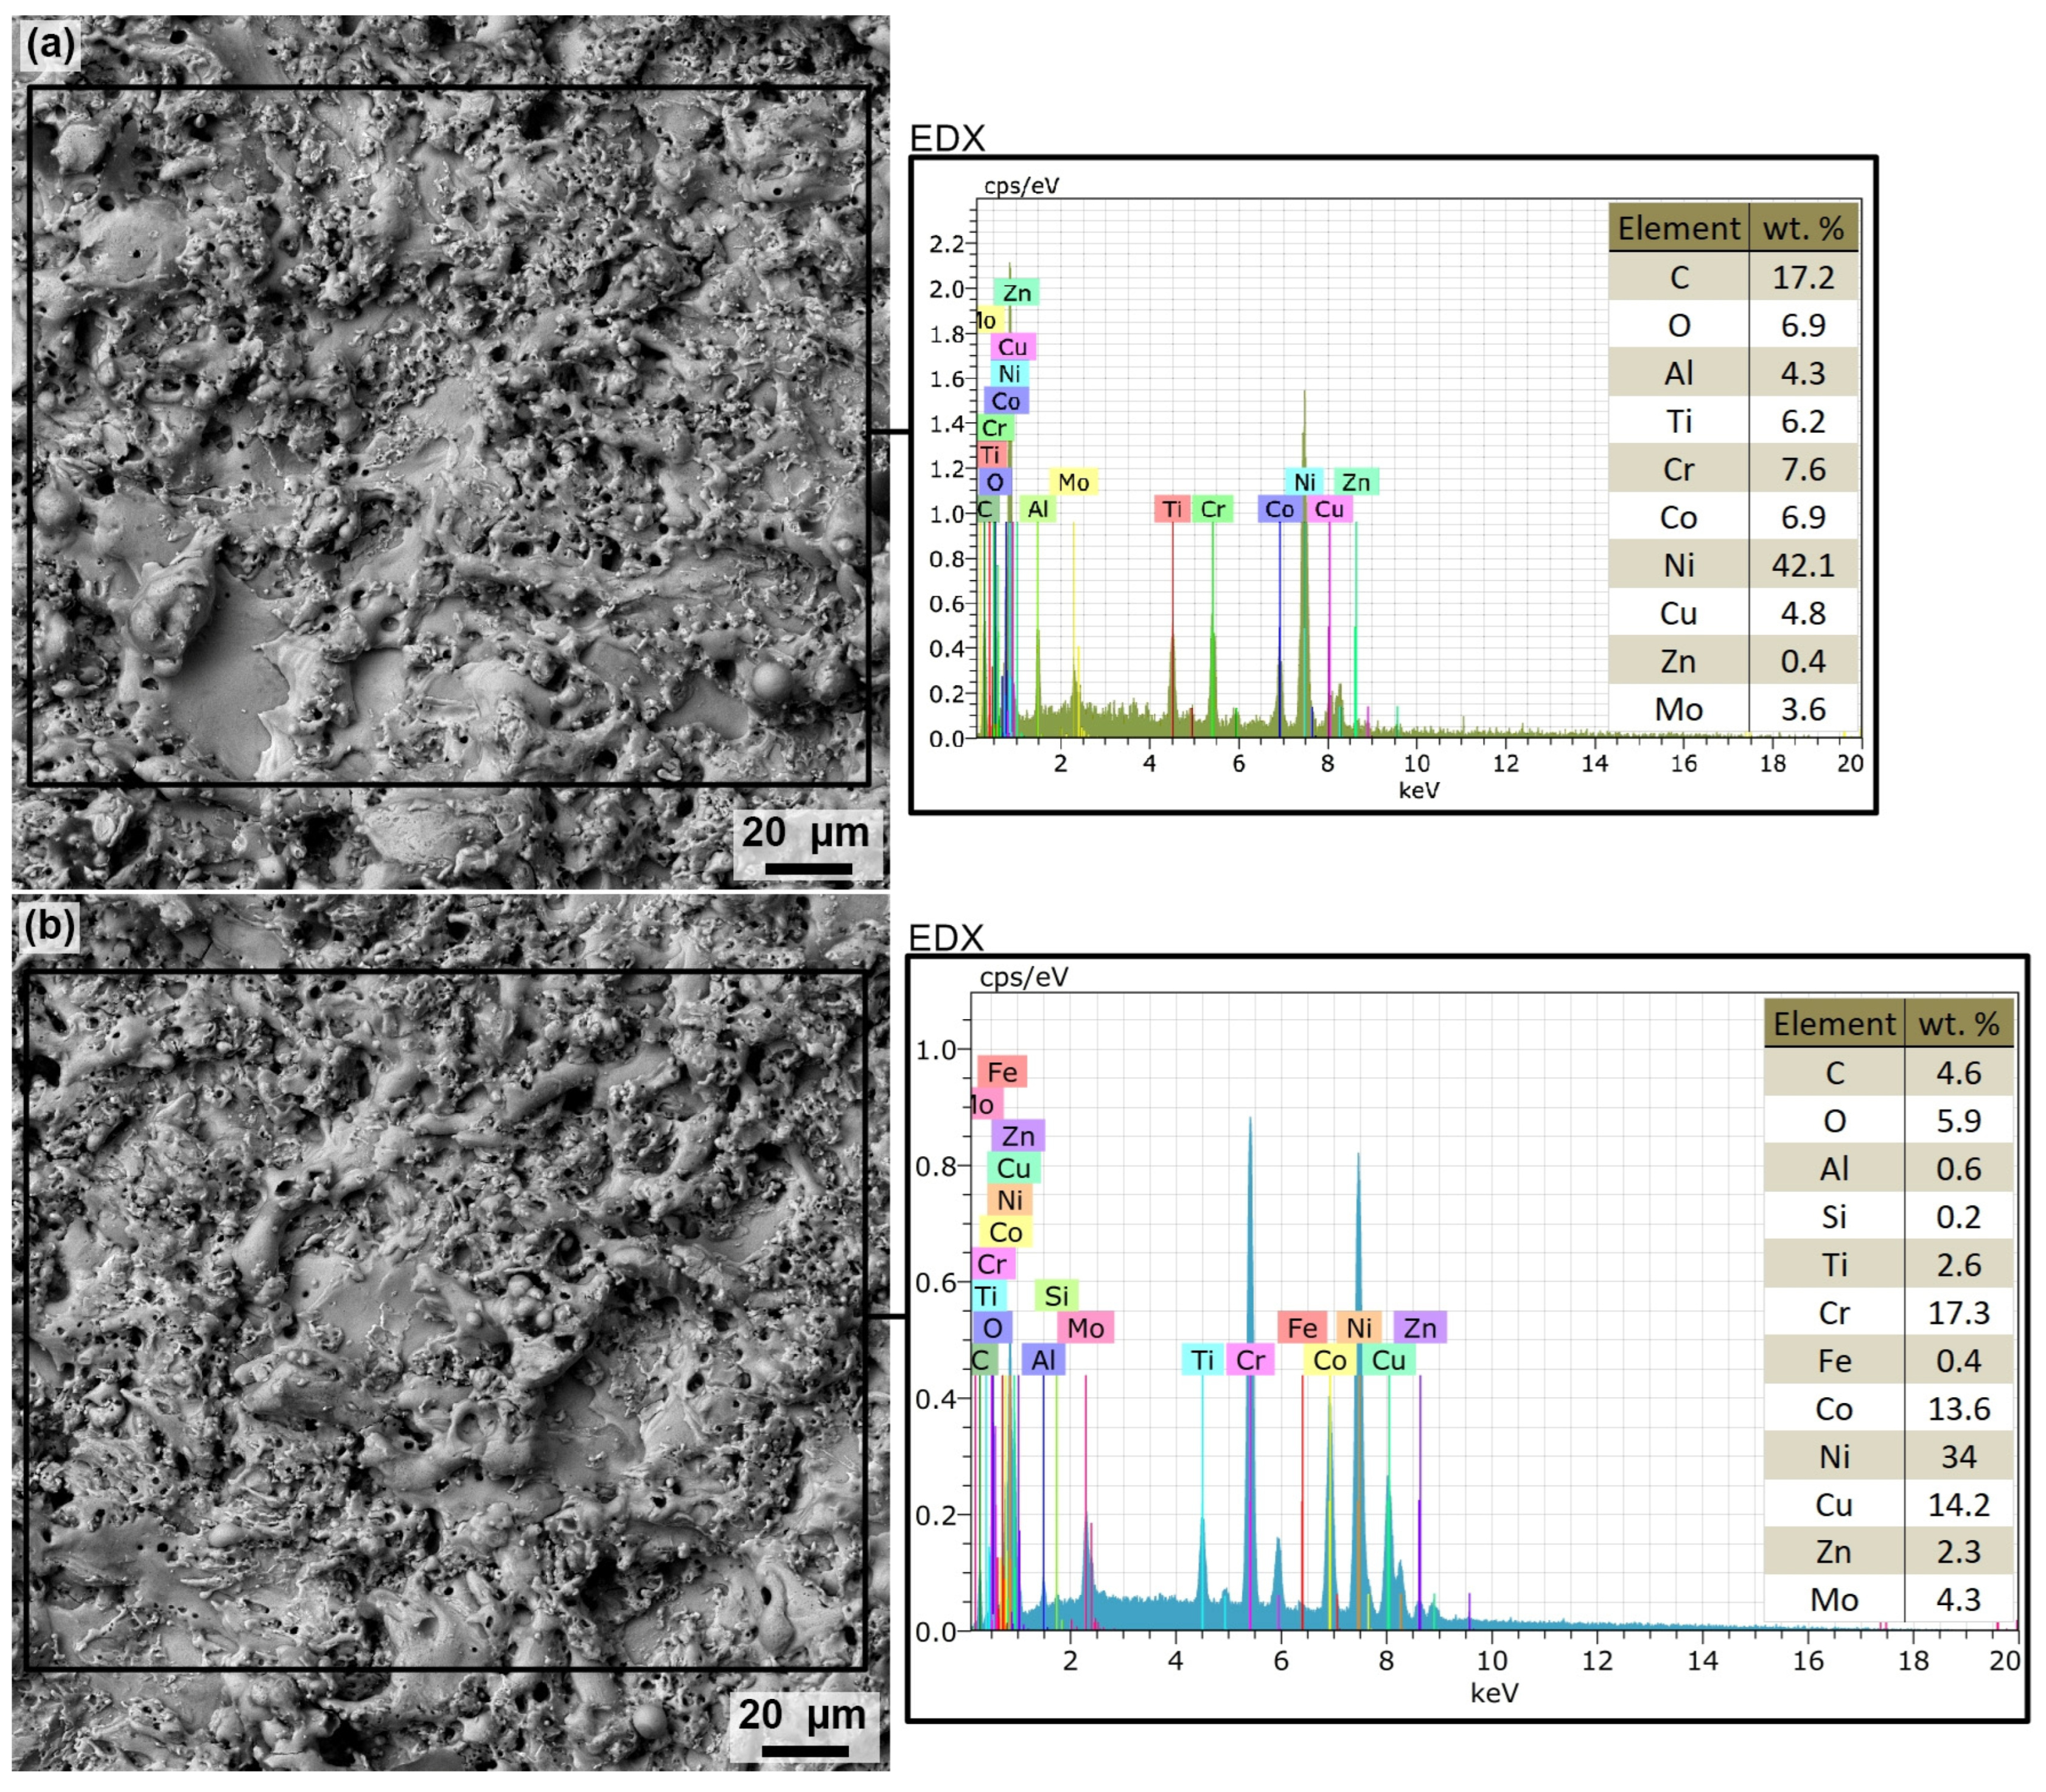Click the green Si label in bottom spectrum
Screen dimensions: 2046x1792
pyautogui.click(x=1056, y=1295)
